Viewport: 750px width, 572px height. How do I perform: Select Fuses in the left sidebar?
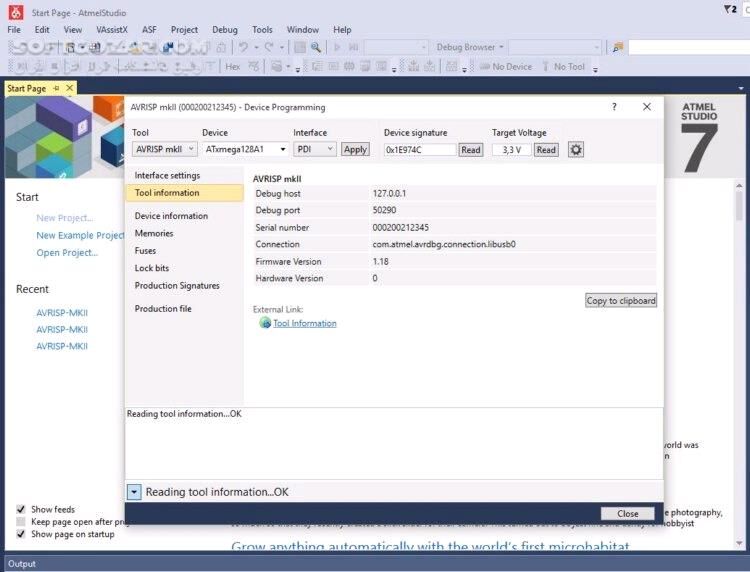click(146, 251)
